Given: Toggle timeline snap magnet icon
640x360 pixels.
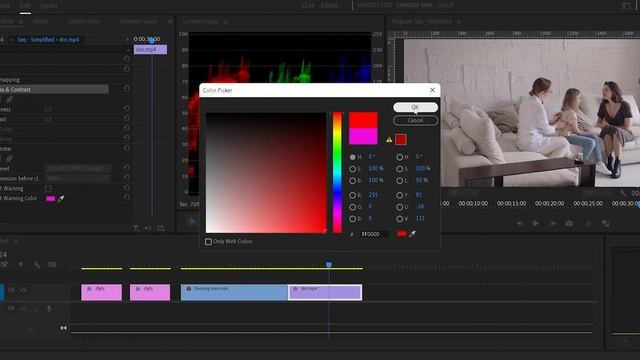Looking at the screenshot, I should coord(4,264).
